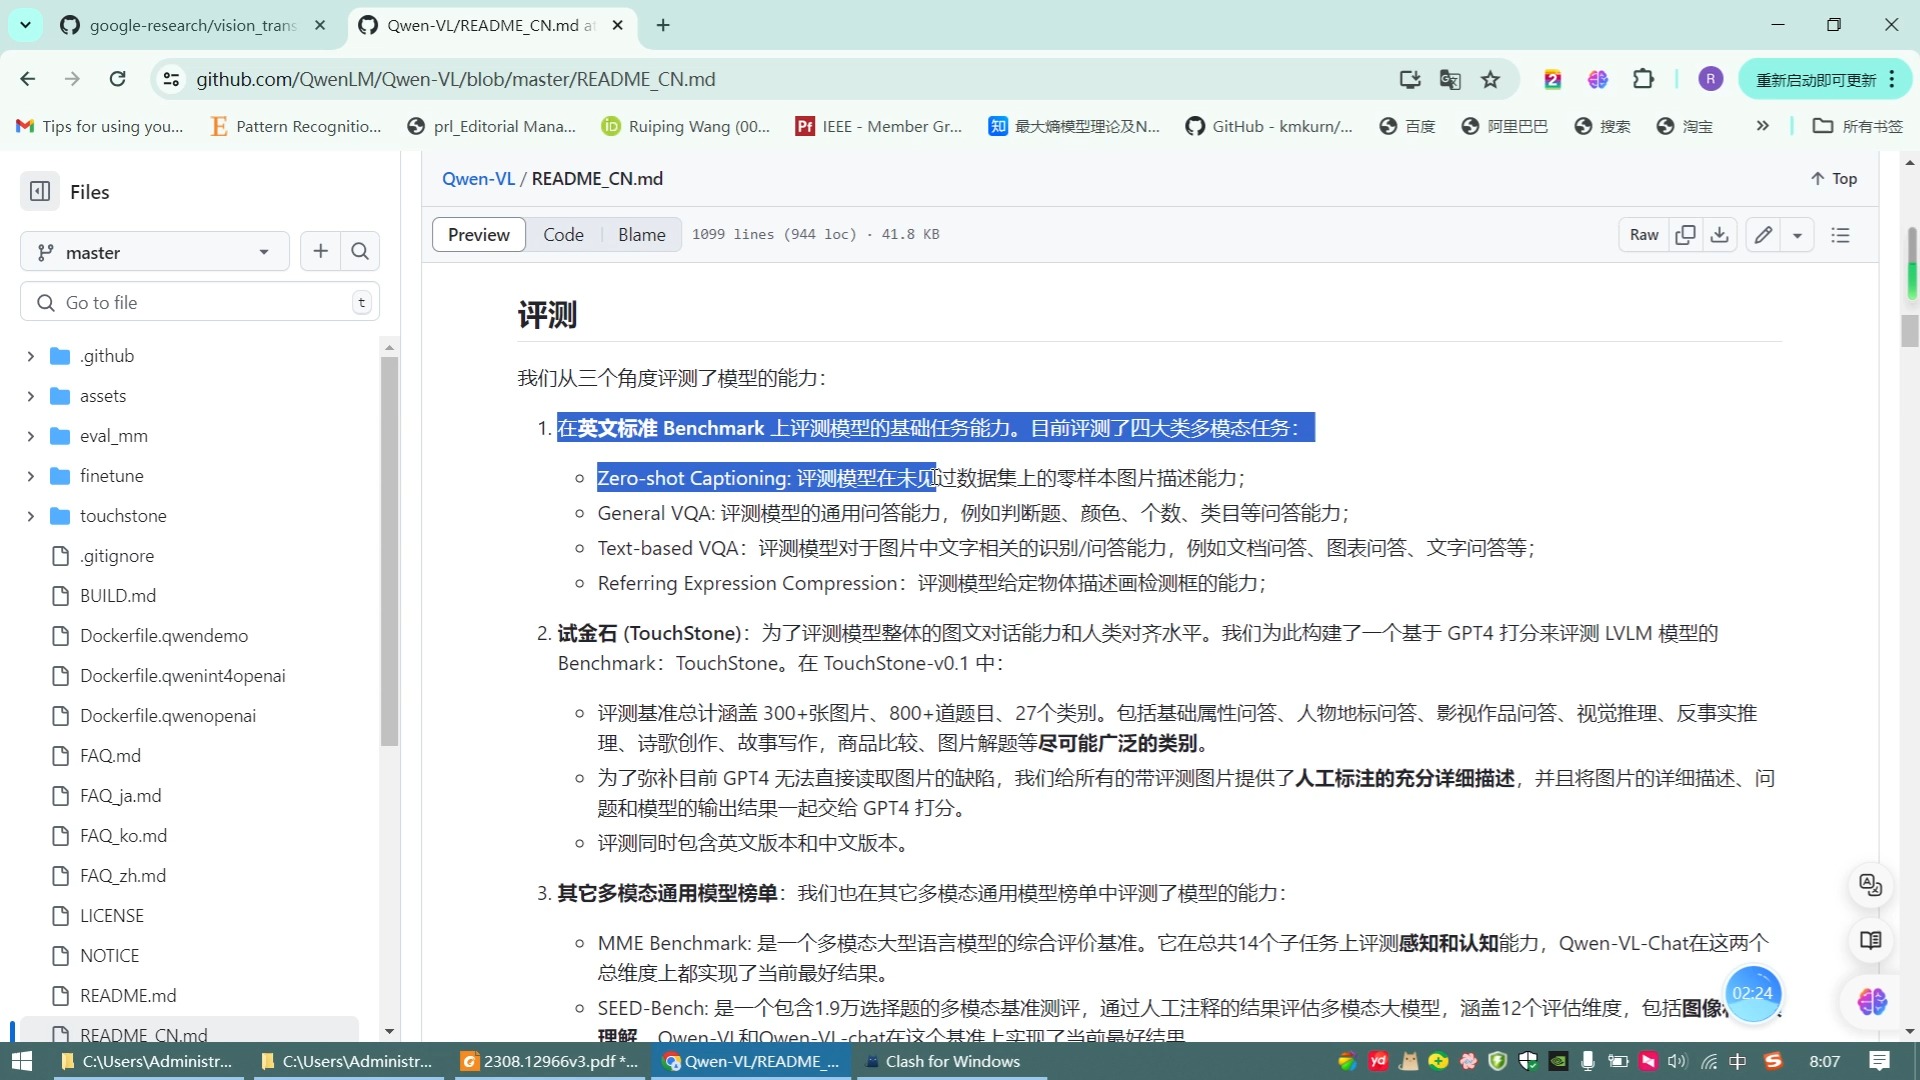Open Windows Start menu
Screen dimensions: 1920x1080
22,1061
